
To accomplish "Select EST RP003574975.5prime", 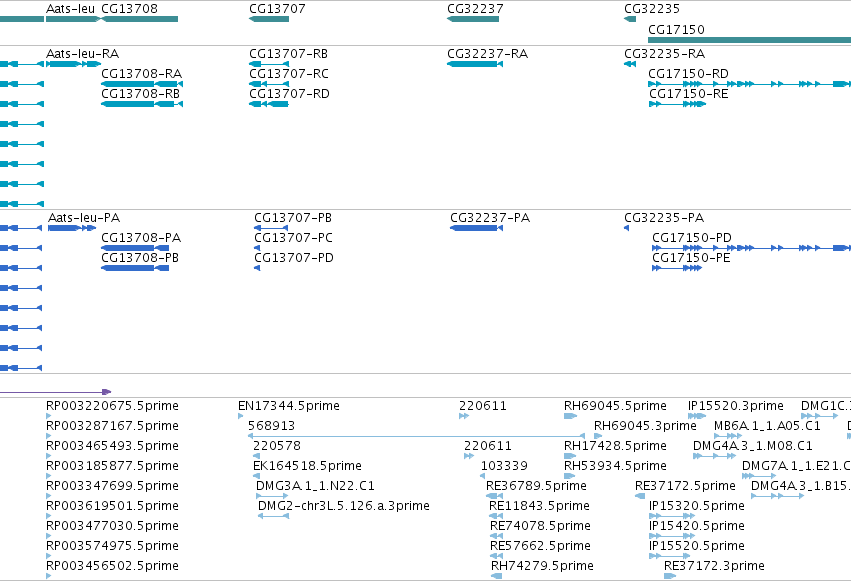I will point(49,556).
